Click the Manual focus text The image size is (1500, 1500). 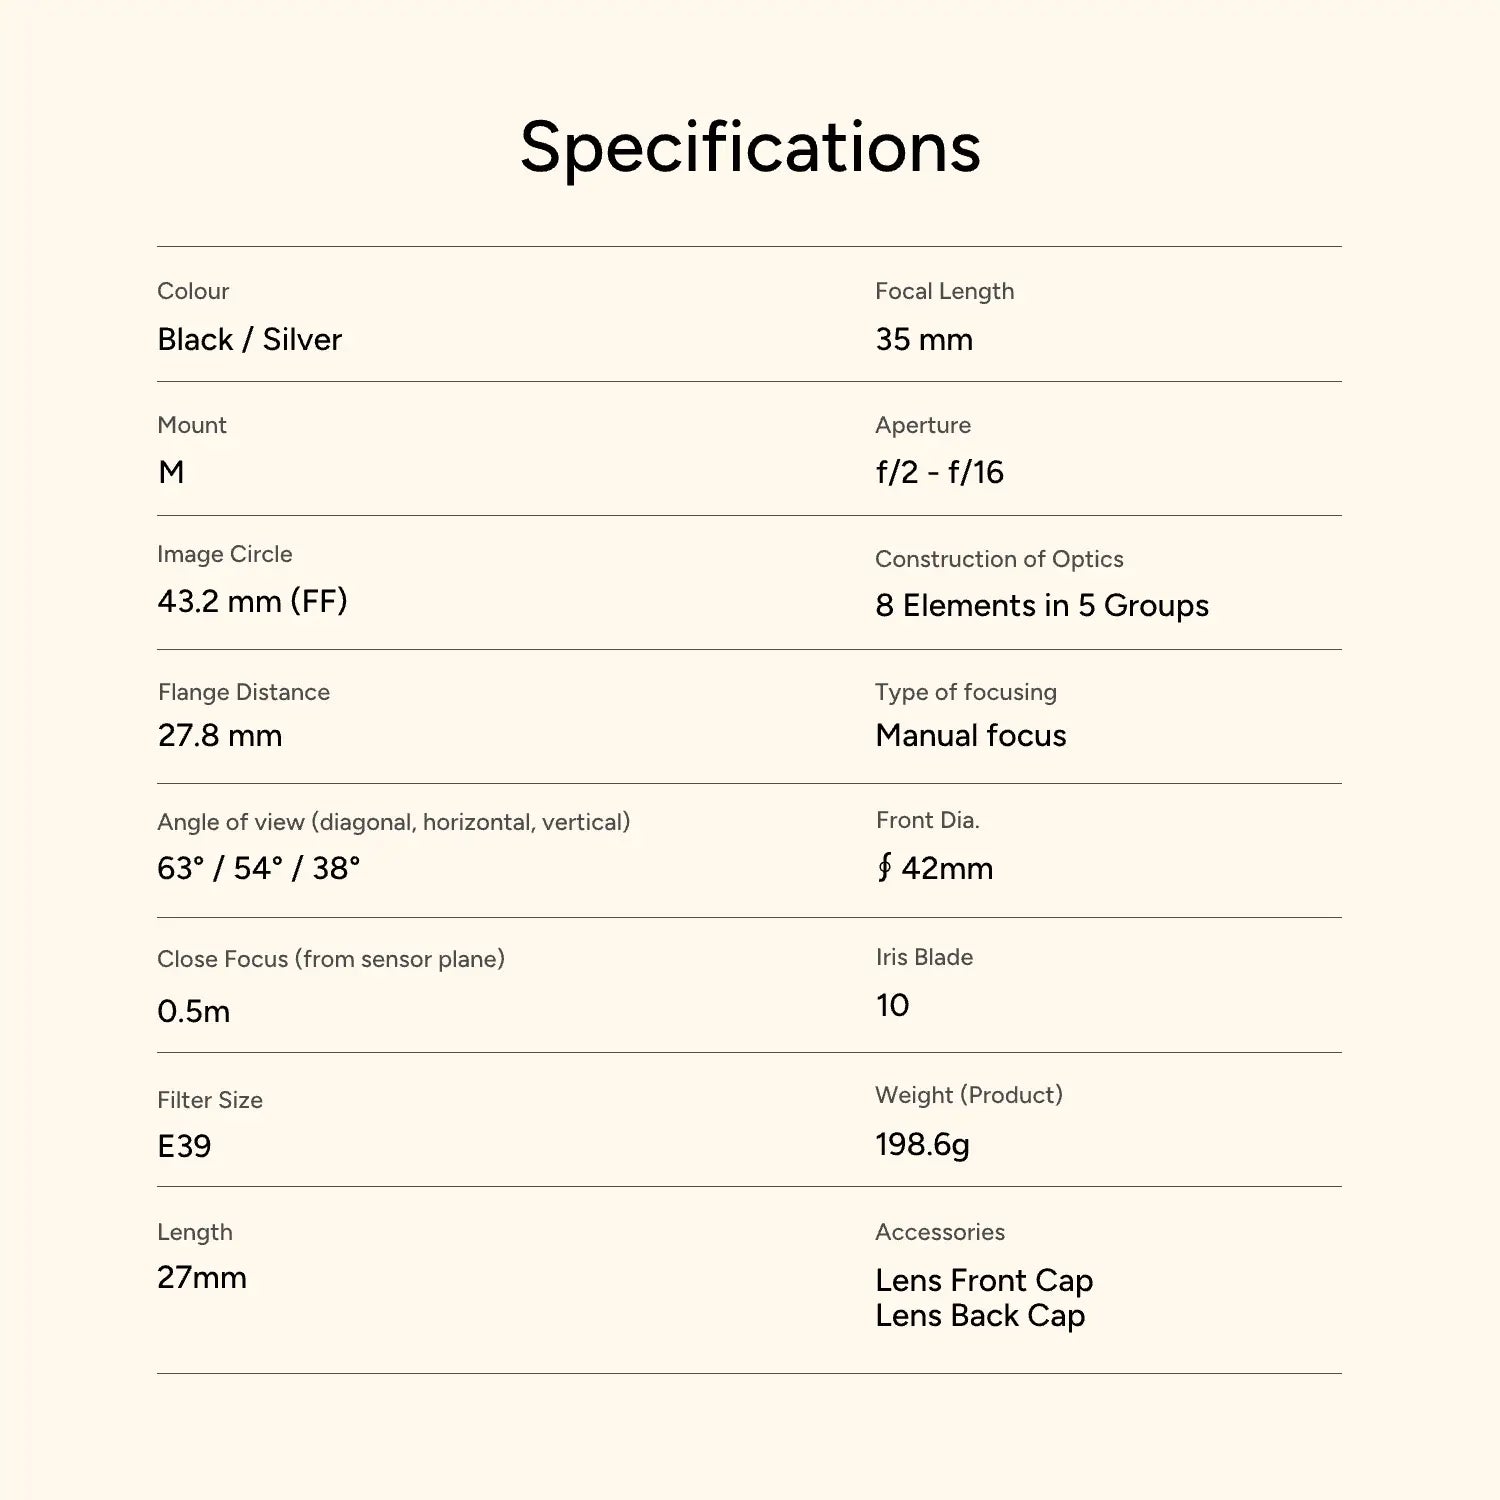click(x=971, y=736)
